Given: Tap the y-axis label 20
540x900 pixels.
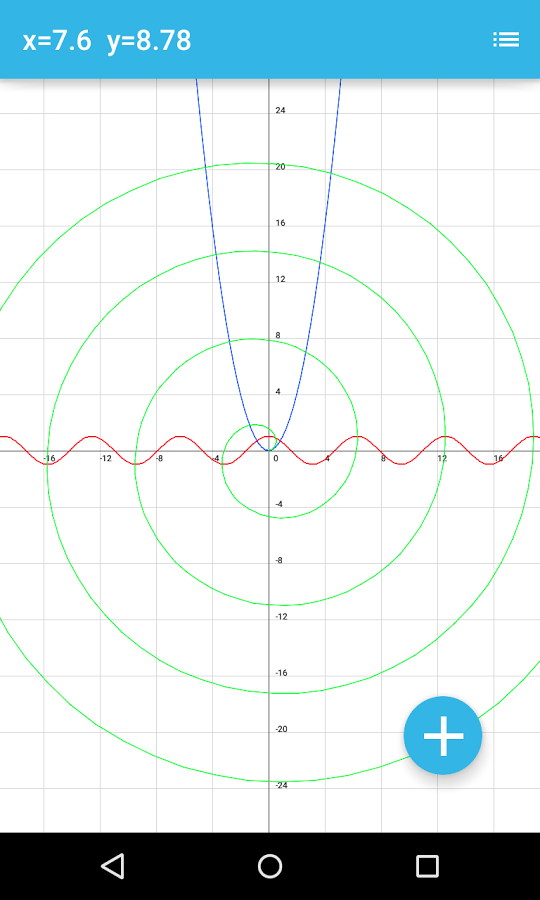Looking at the screenshot, I should [x=281, y=166].
